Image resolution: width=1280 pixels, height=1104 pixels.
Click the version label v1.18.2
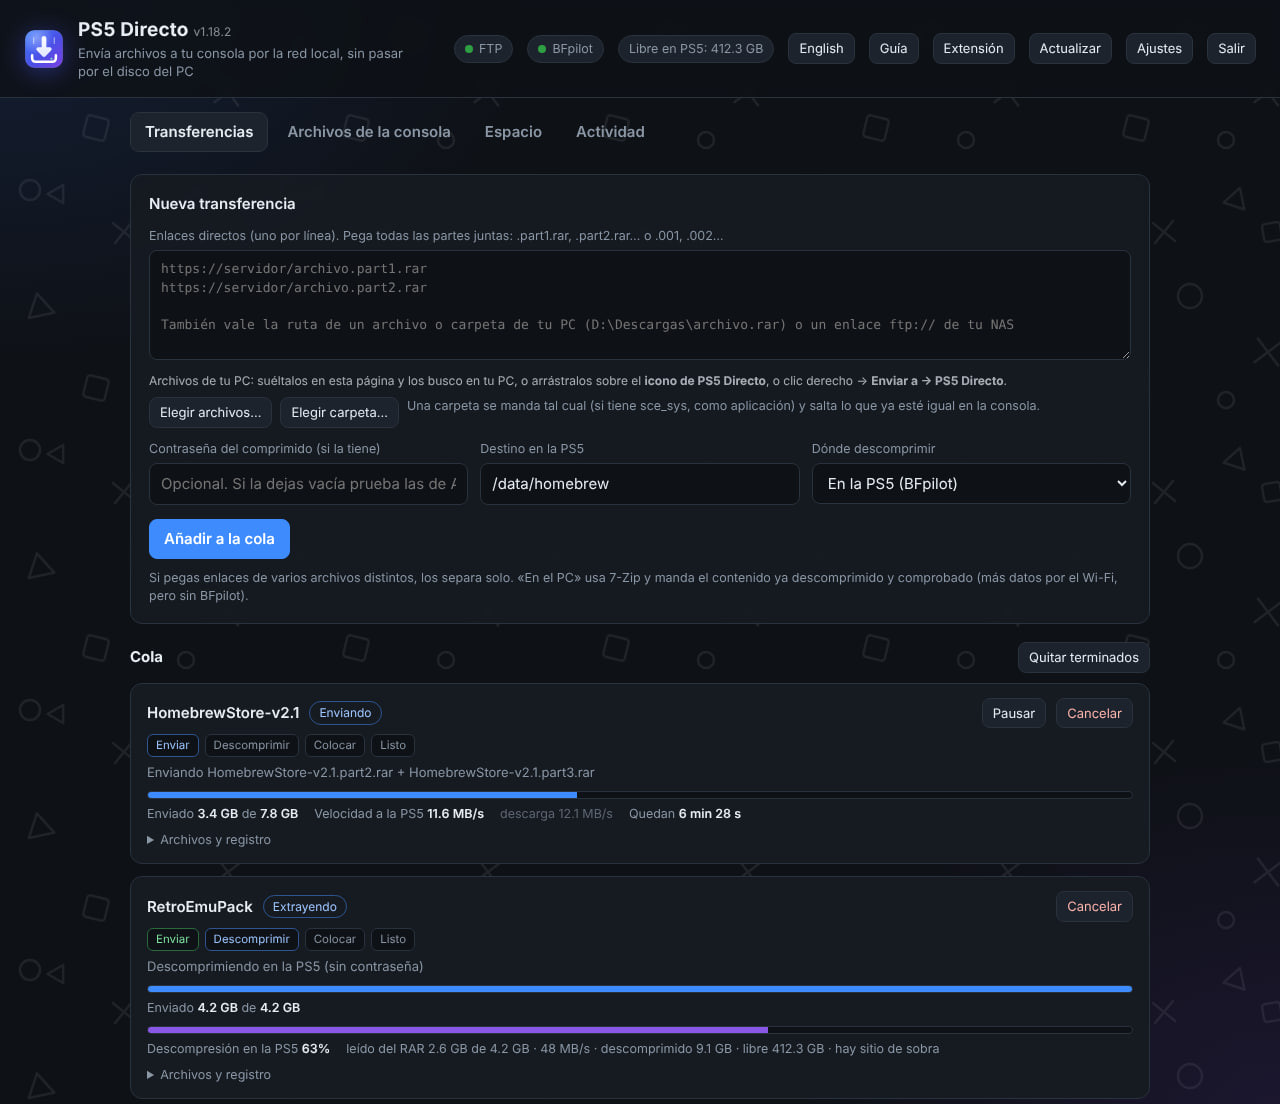coord(212,32)
